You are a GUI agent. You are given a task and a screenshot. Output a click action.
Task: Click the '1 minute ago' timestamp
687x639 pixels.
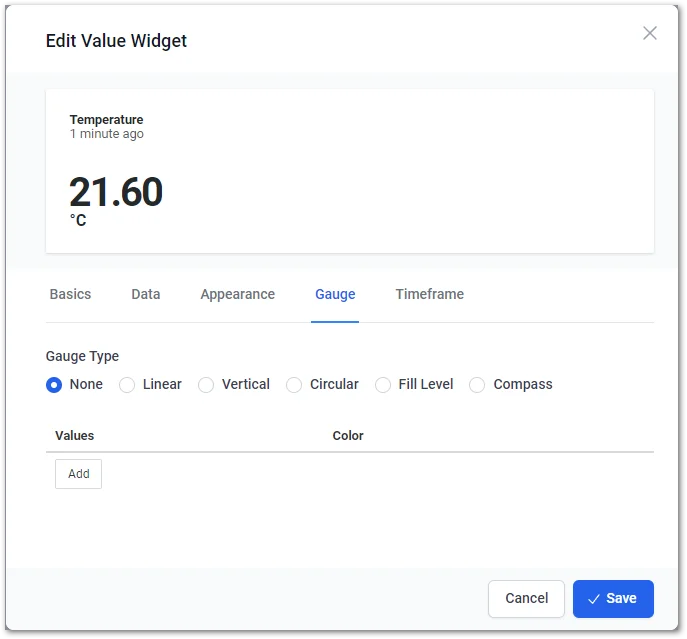pyautogui.click(x=106, y=134)
